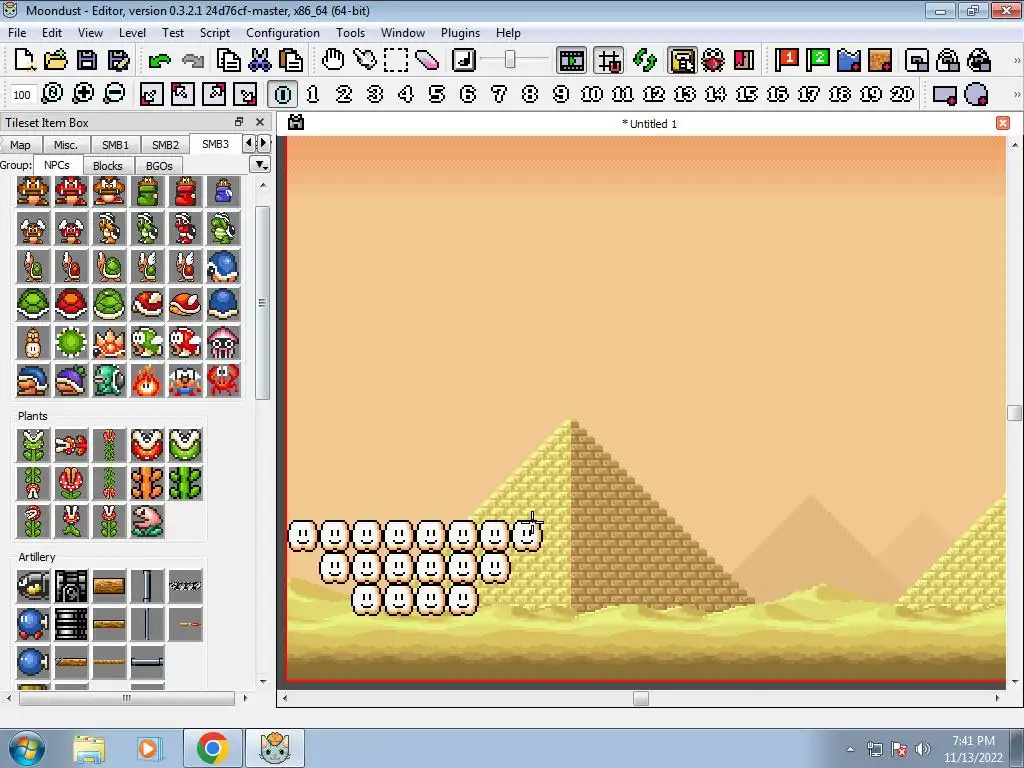Open the Script menu
Viewport: 1024px width, 768px height.
point(214,33)
